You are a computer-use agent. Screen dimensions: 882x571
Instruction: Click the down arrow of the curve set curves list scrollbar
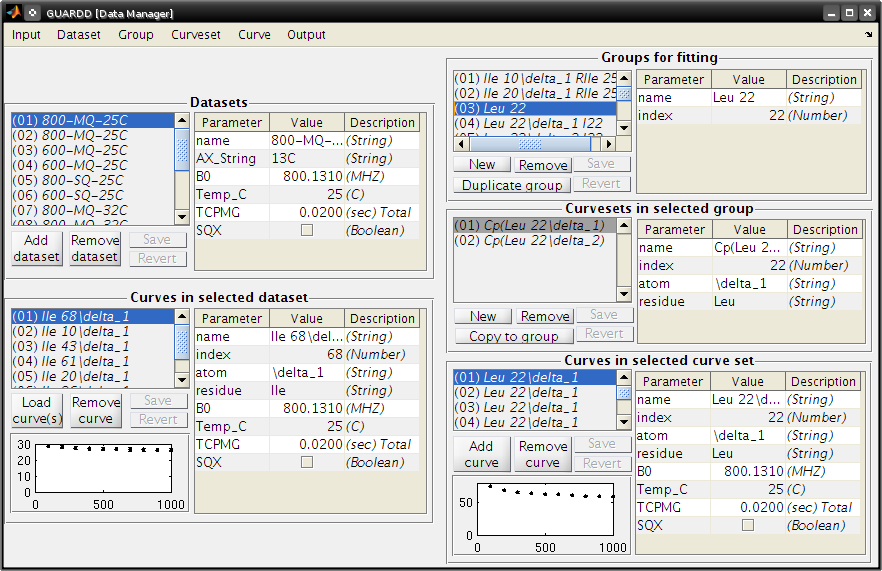point(624,421)
